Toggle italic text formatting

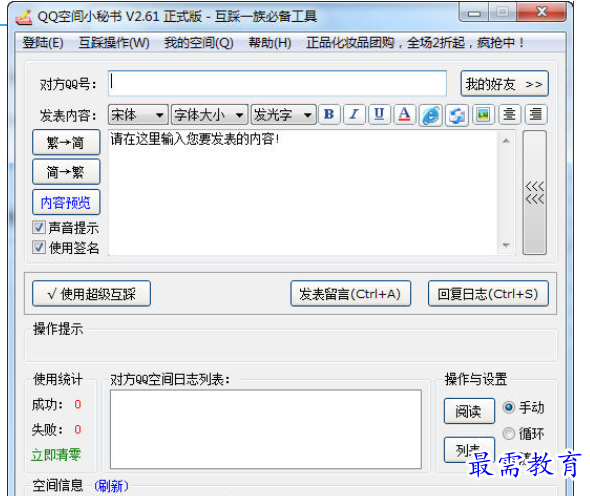(x=354, y=114)
